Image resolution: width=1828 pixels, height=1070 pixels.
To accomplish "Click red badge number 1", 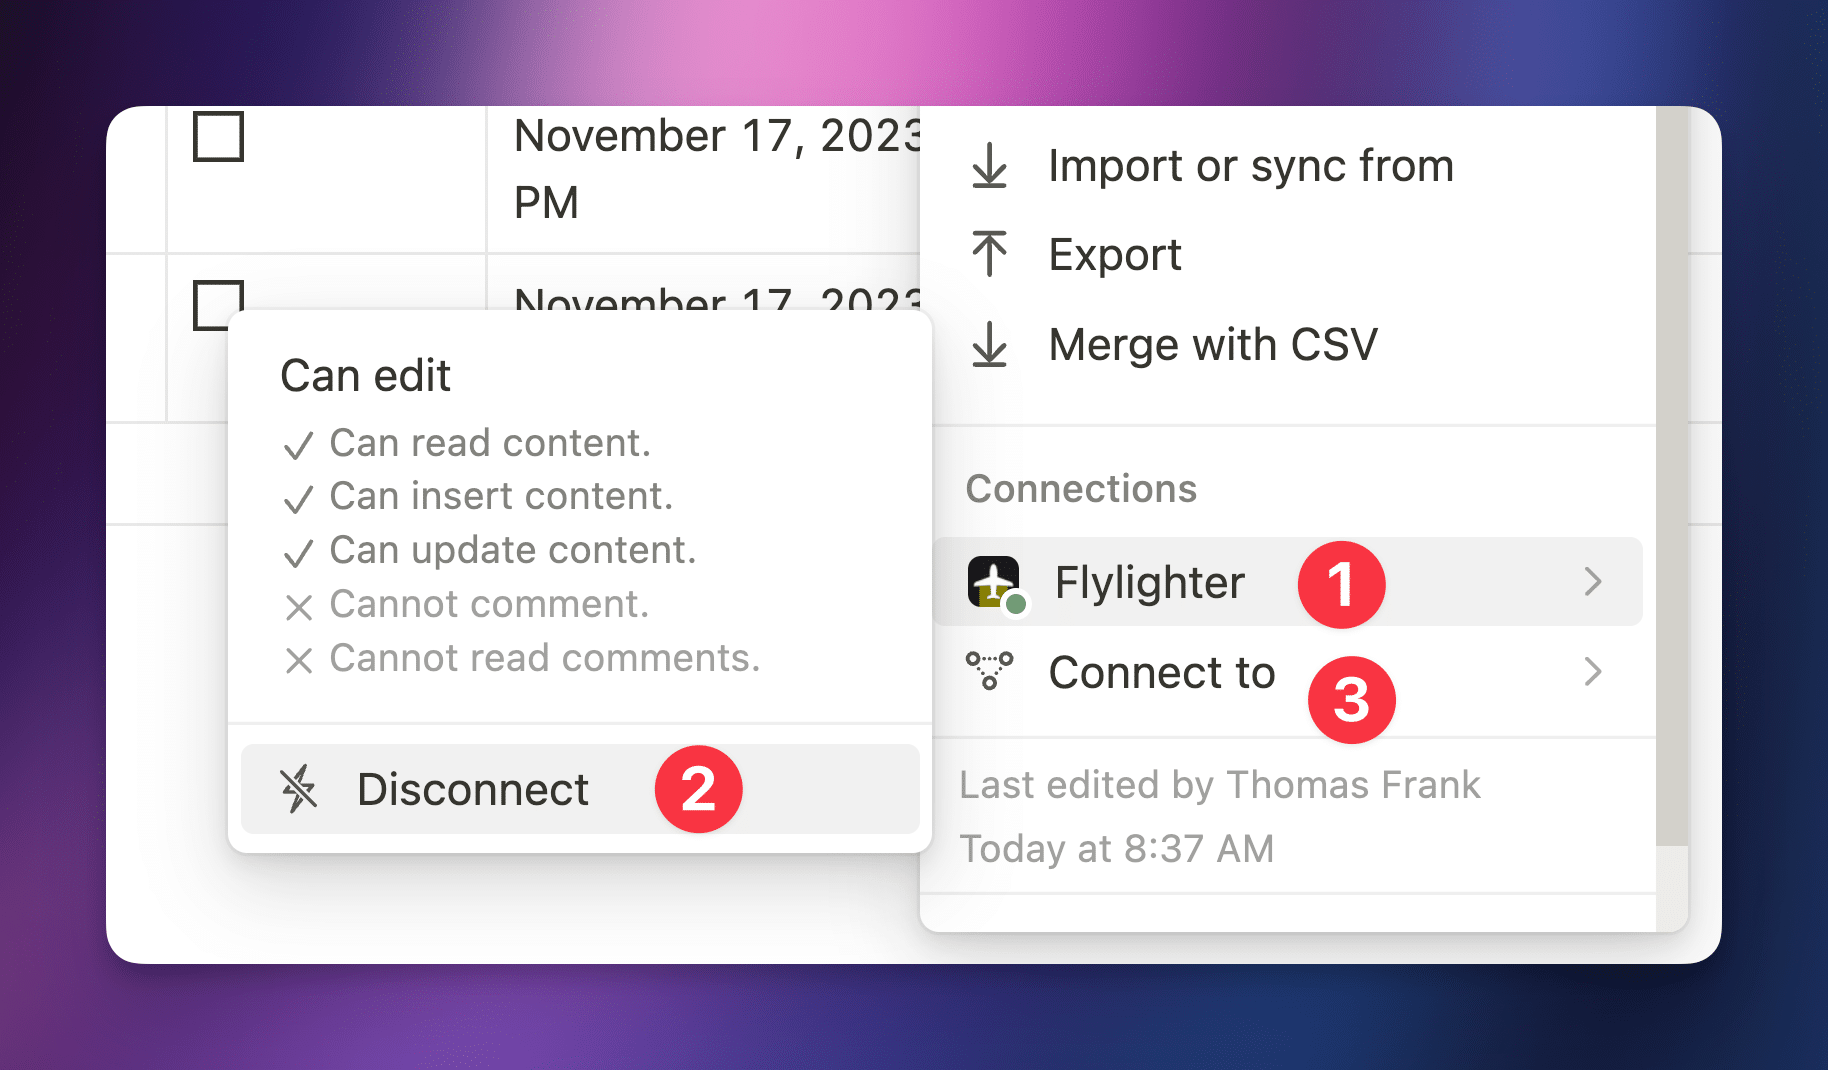I will click(x=1341, y=585).
